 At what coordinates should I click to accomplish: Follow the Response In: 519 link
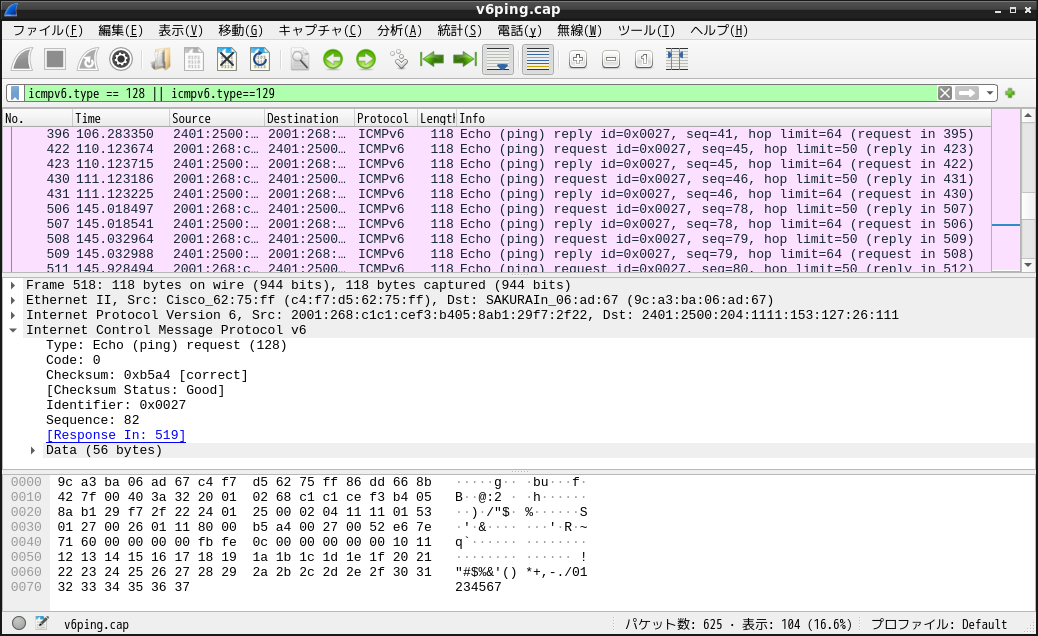(116, 435)
